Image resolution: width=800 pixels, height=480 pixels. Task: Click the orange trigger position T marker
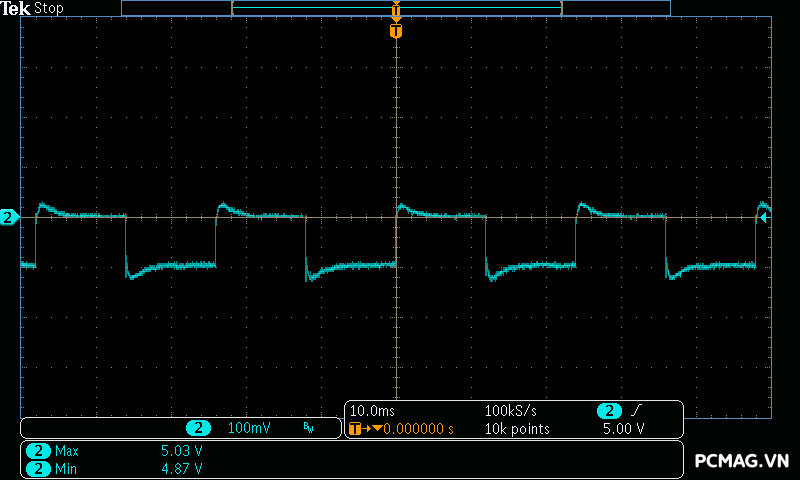point(396,31)
